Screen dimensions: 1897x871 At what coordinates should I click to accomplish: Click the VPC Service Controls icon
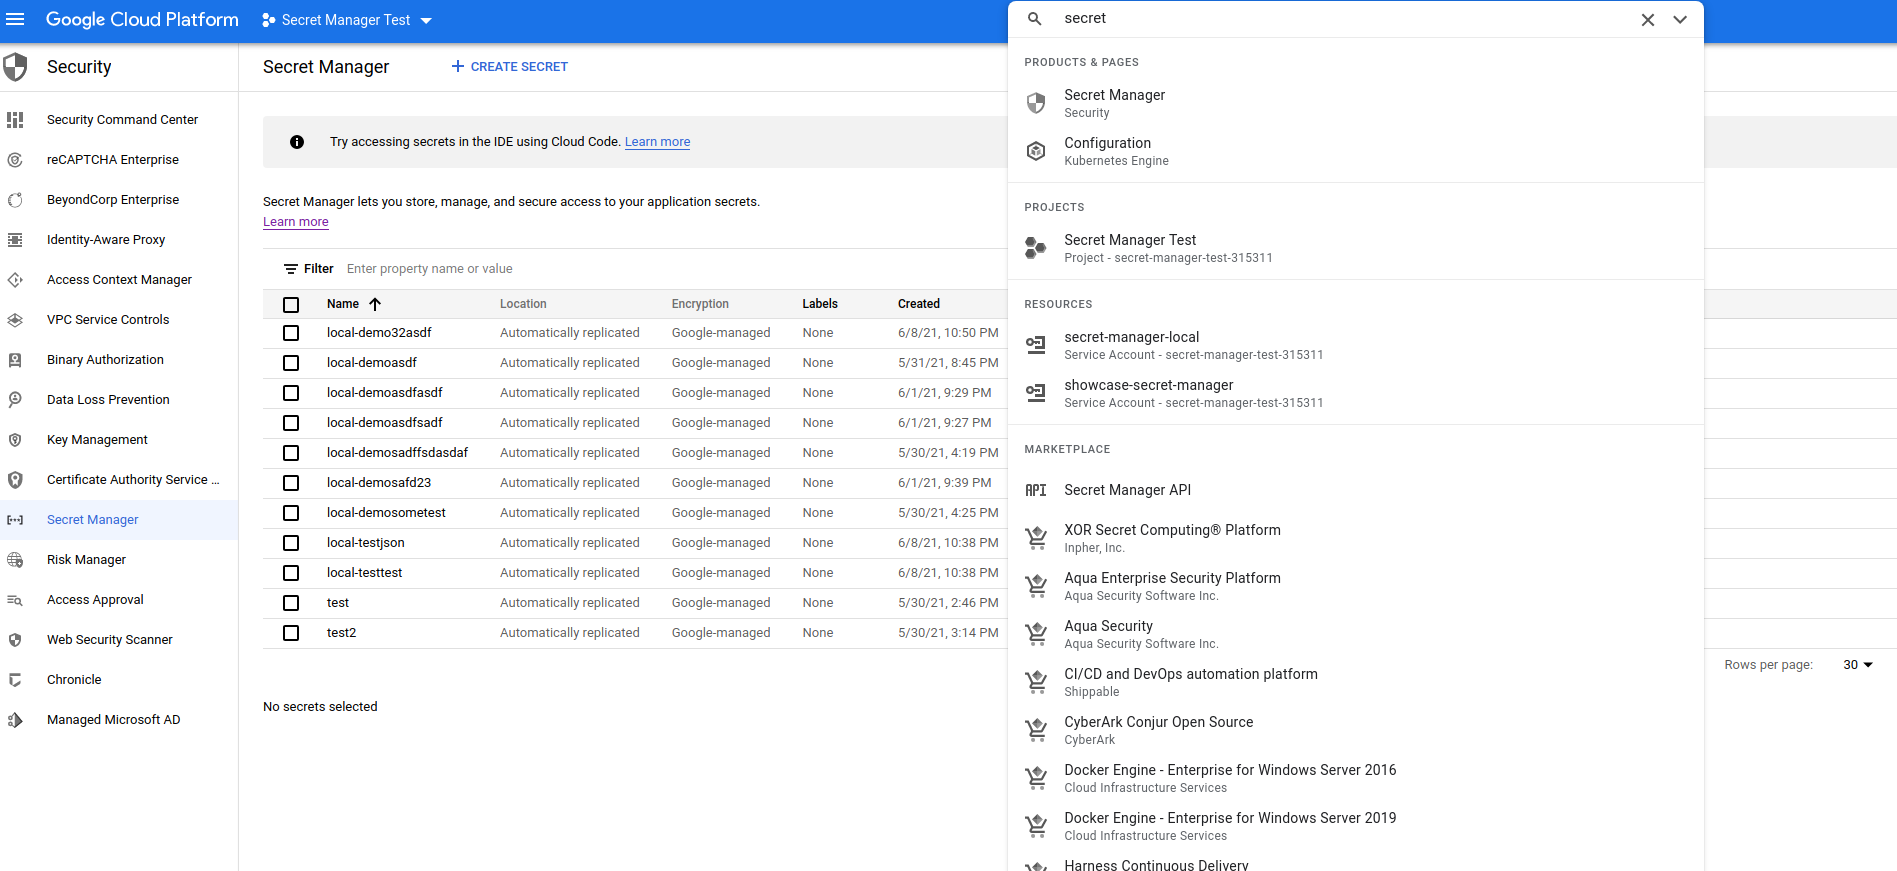15,320
